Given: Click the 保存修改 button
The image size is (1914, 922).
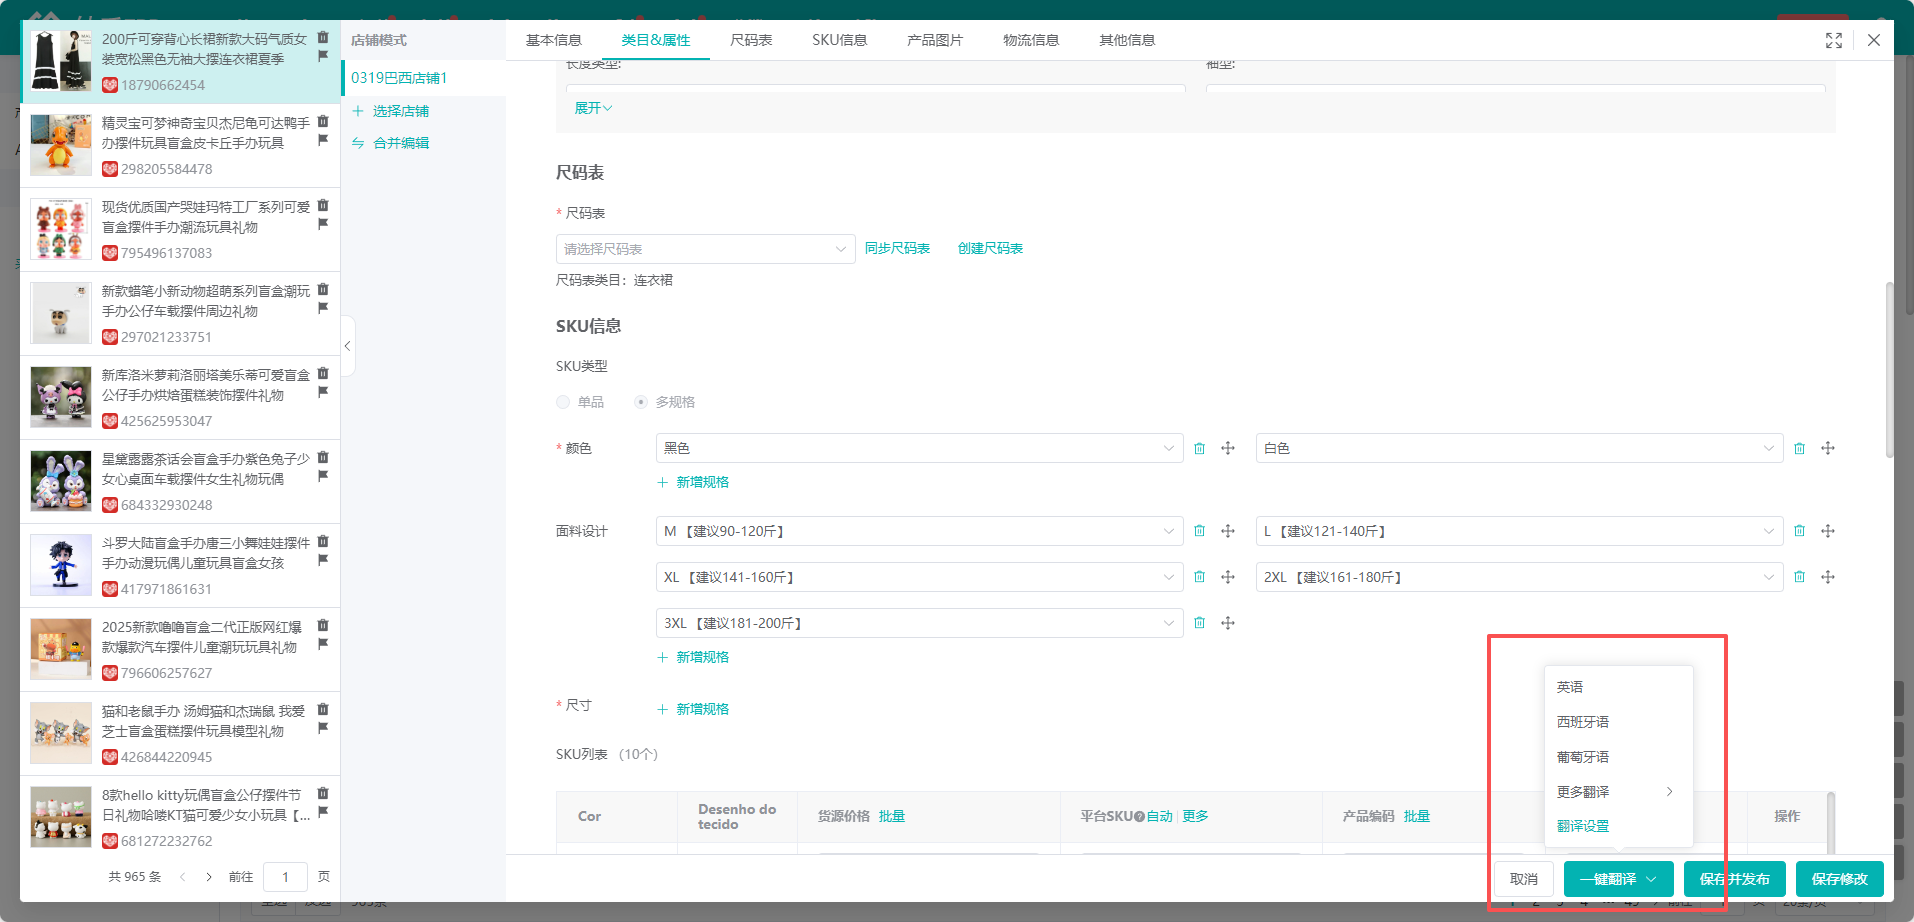Looking at the screenshot, I should click(x=1839, y=879).
